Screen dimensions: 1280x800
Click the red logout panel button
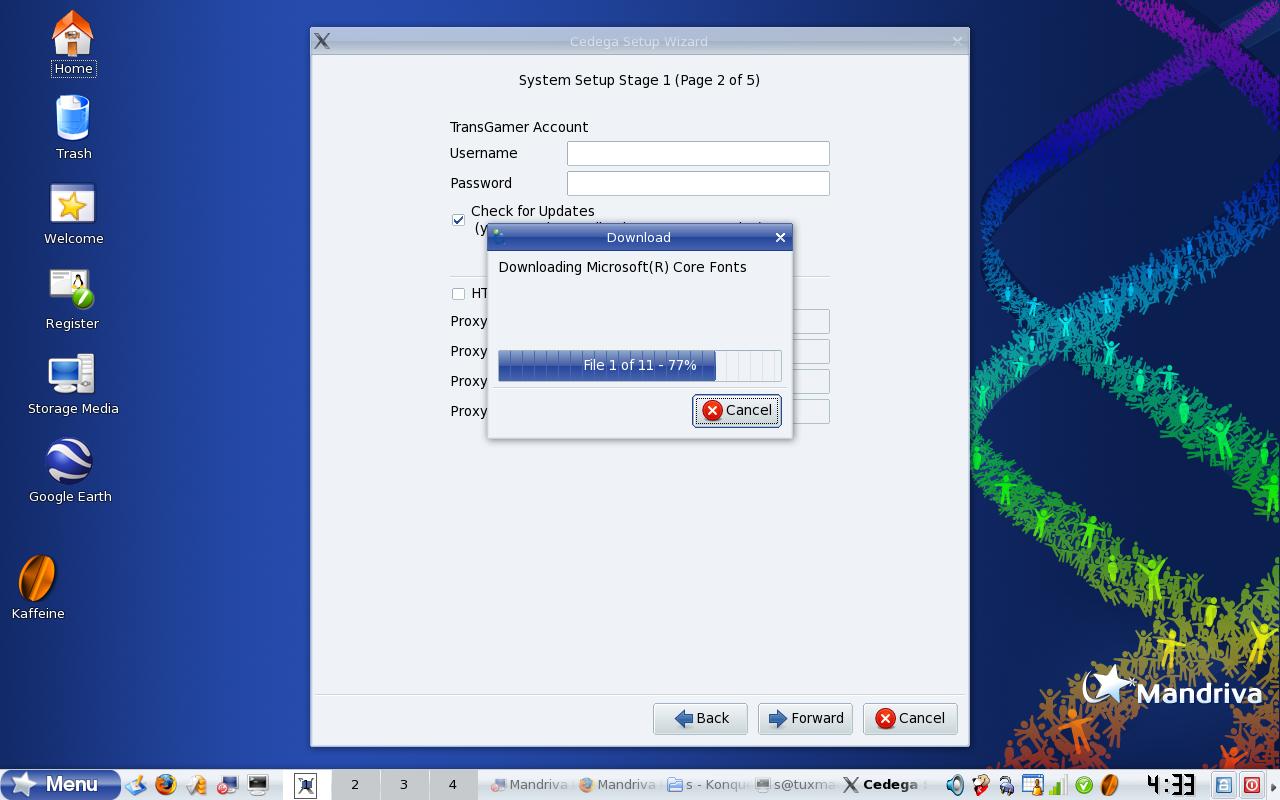(x=1251, y=785)
